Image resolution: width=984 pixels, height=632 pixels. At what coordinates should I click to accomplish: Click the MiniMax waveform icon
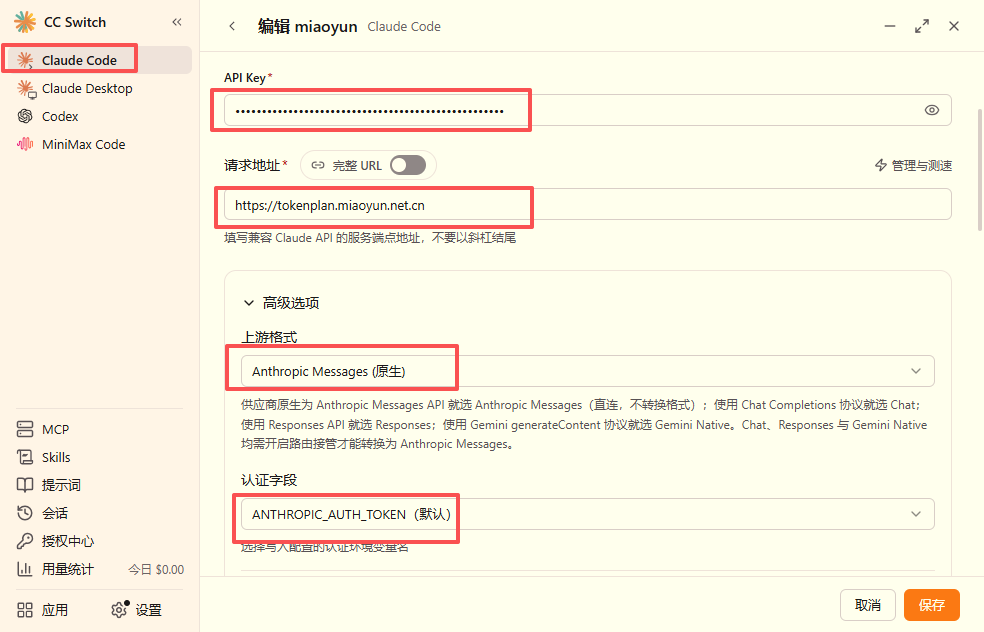click(25, 144)
